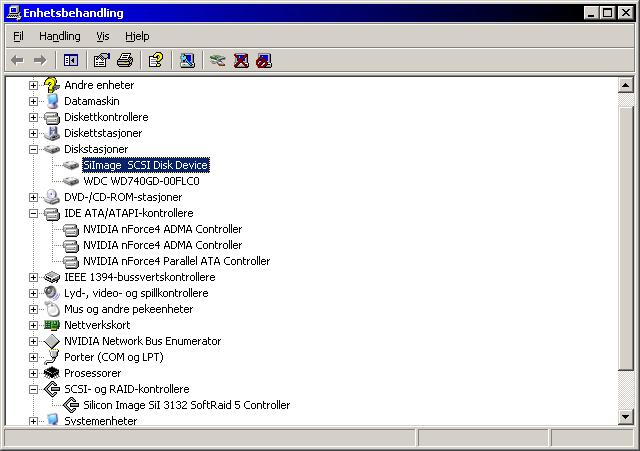Select the IDE ATA/ATAPI-kontrollere label

pyautogui.click(x=129, y=213)
